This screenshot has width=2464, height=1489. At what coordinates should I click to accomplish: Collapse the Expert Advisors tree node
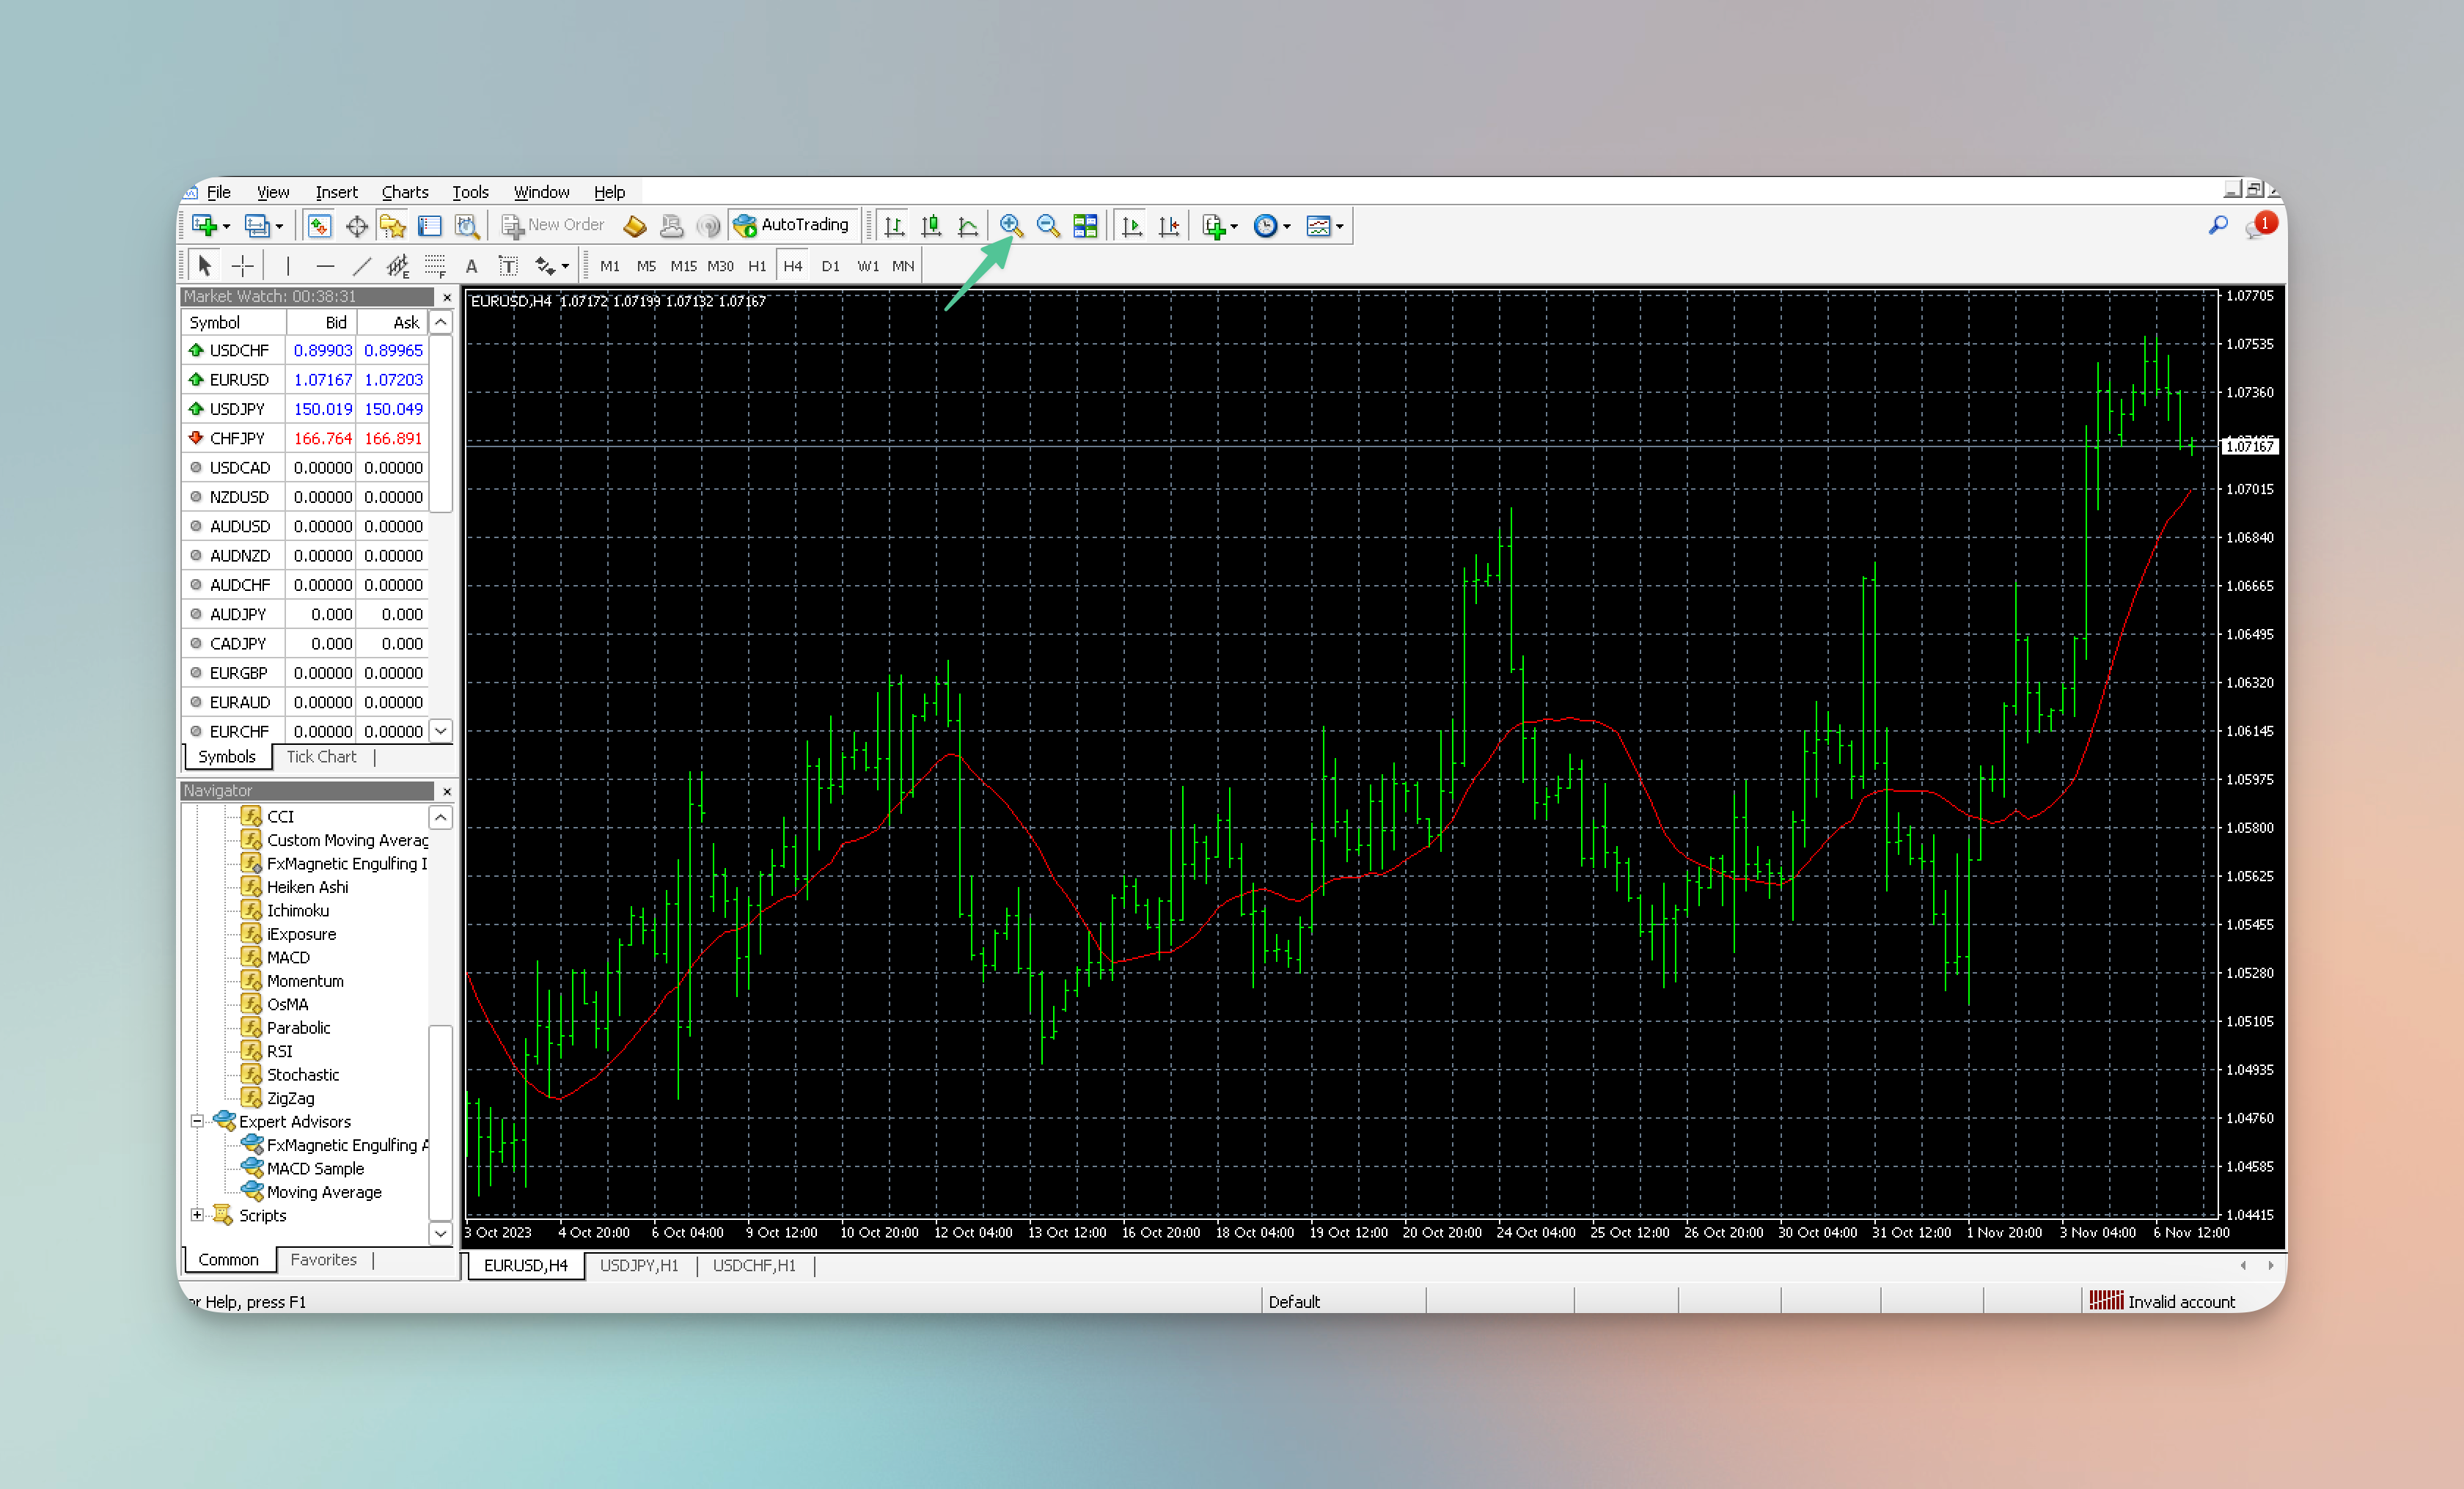tap(197, 1121)
